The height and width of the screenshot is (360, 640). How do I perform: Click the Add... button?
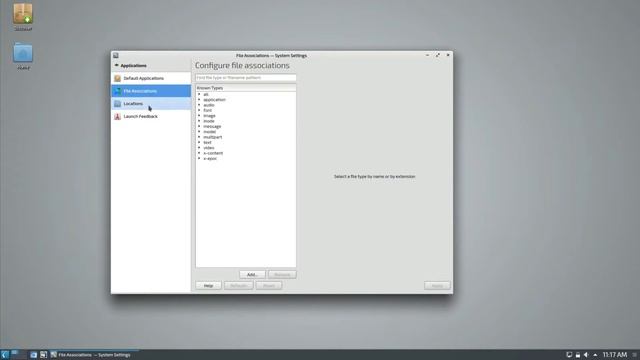[x=252, y=275]
